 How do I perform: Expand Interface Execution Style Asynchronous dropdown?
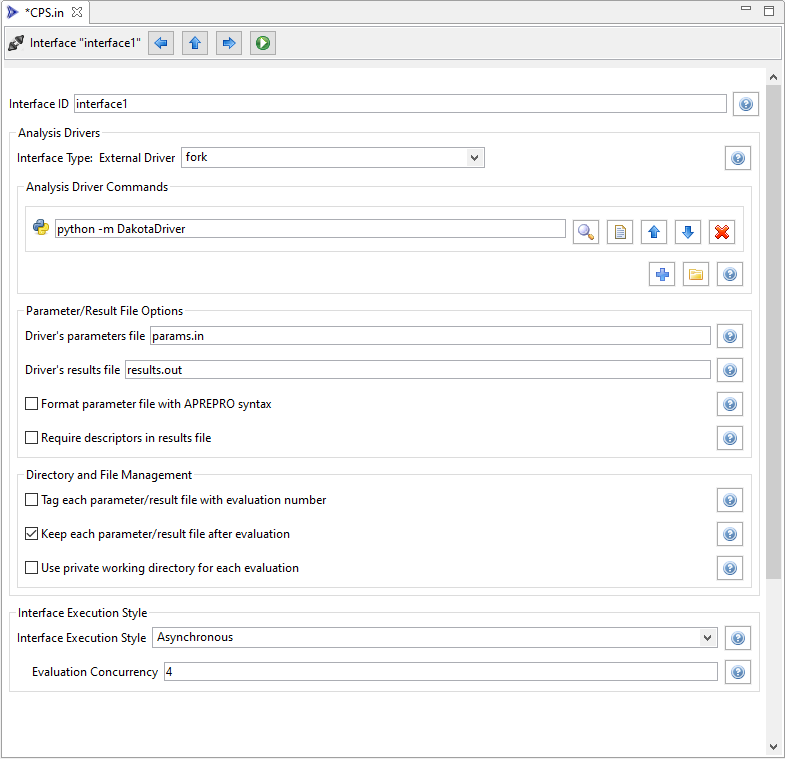708,637
